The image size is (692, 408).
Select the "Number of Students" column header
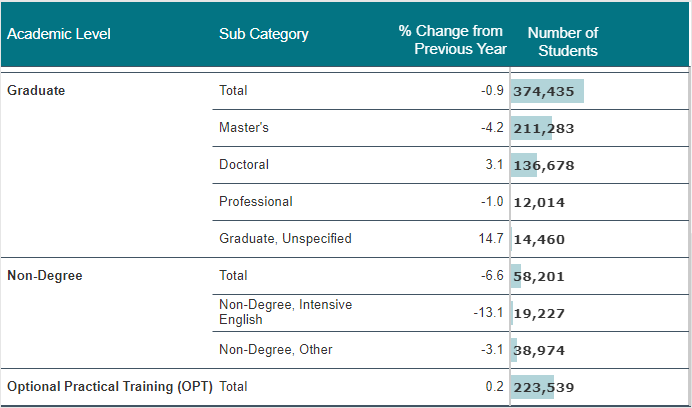tap(563, 41)
